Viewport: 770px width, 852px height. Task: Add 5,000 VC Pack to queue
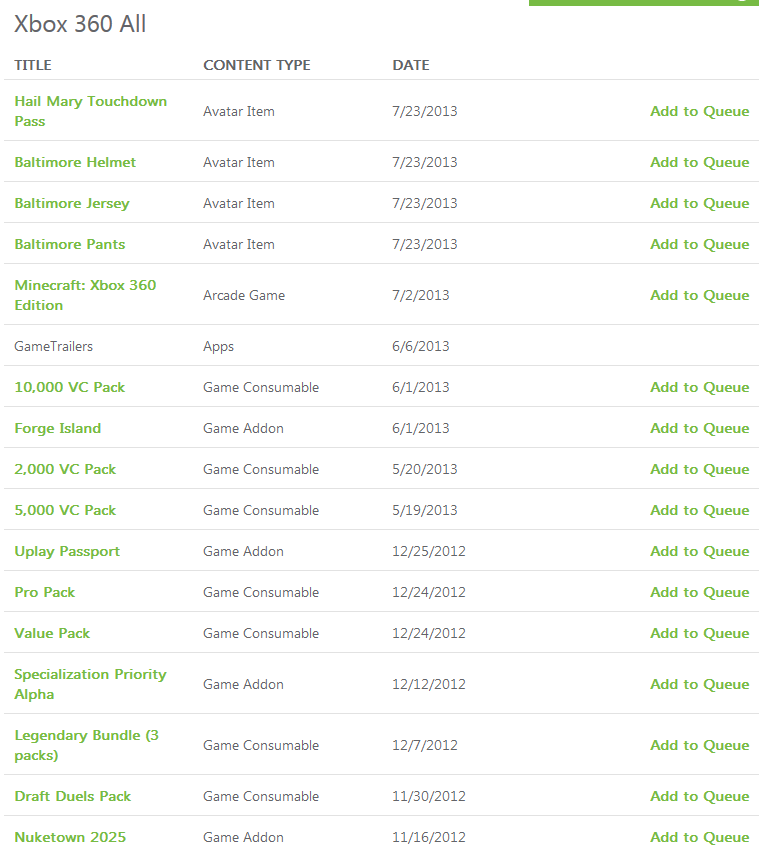tap(699, 510)
